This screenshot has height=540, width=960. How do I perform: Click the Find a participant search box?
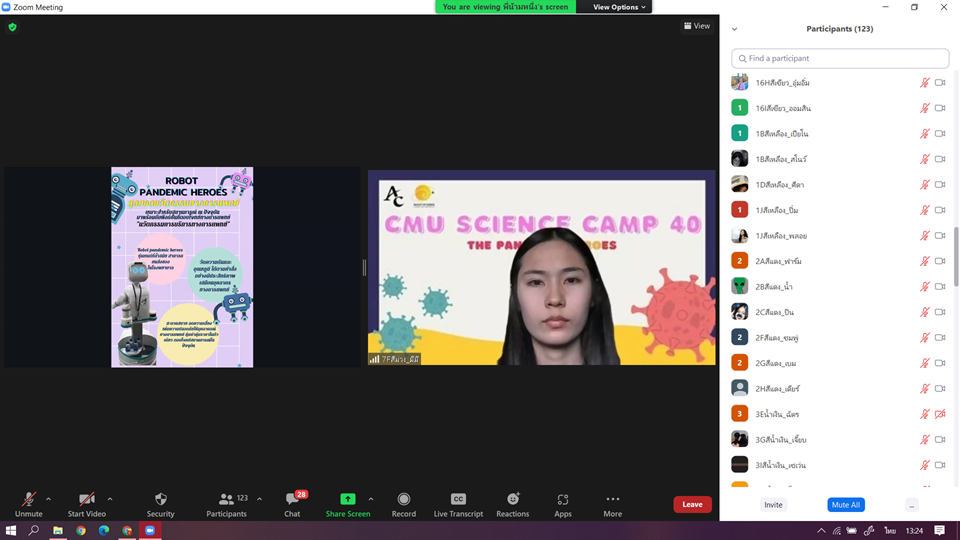pos(840,59)
